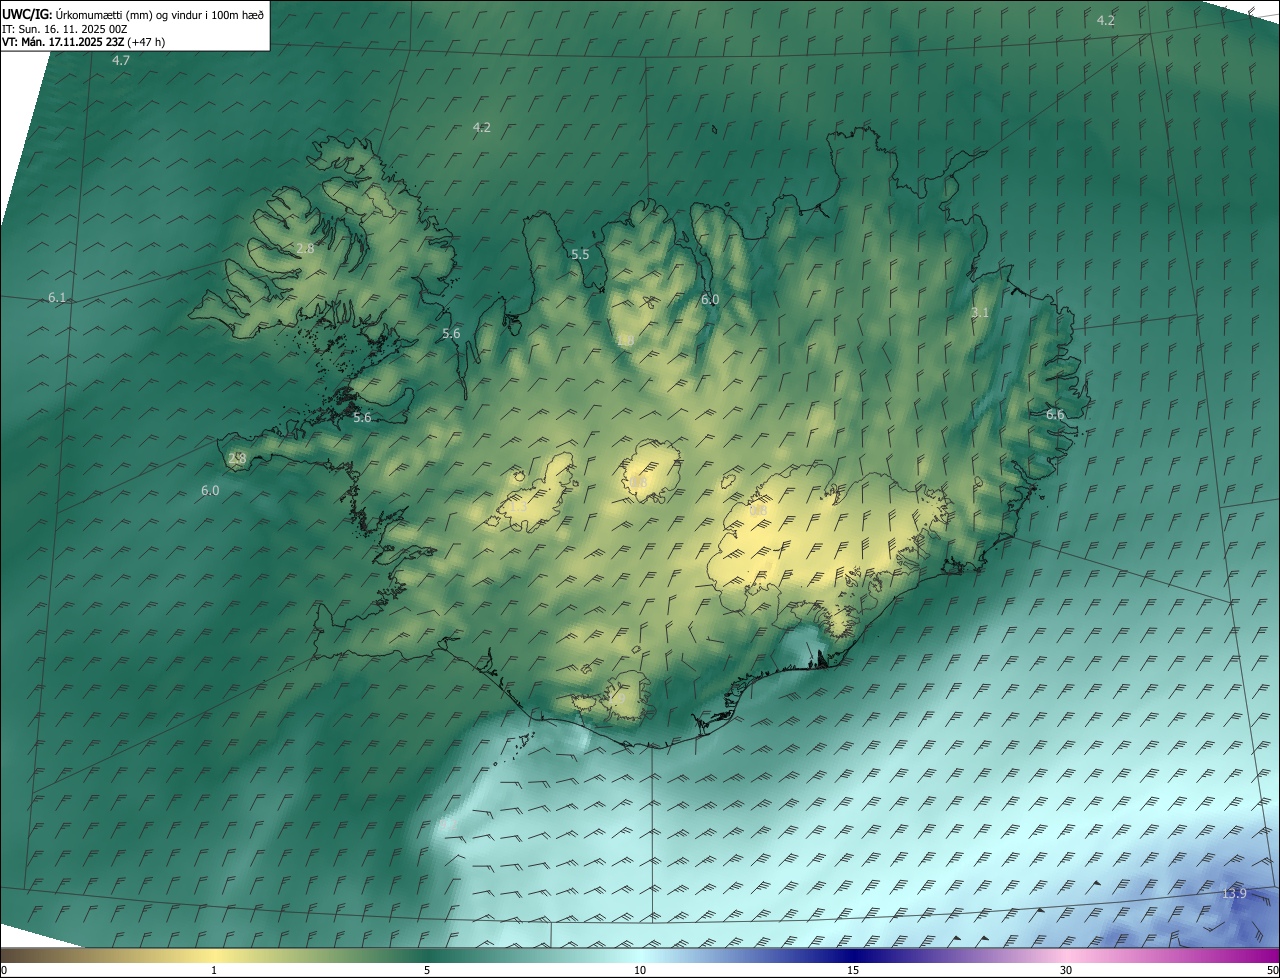This screenshot has height=978, width=1280.
Task: Click the dark navy segment of colour scale
Action: point(853,954)
